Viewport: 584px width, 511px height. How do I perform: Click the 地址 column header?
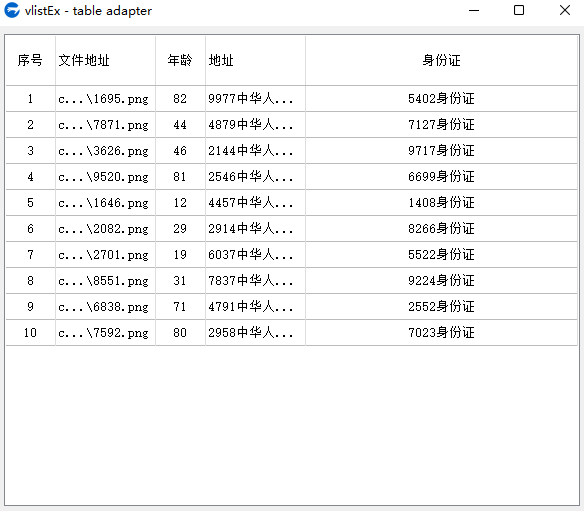pyautogui.click(x=255, y=60)
